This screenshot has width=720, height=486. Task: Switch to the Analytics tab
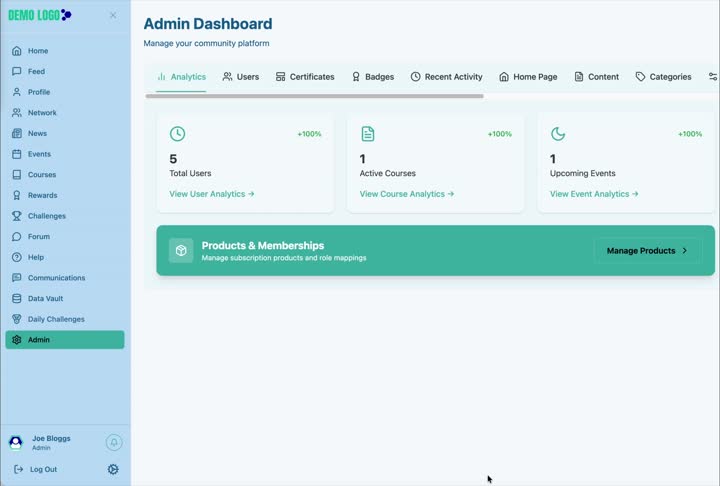pyautogui.click(x=181, y=77)
